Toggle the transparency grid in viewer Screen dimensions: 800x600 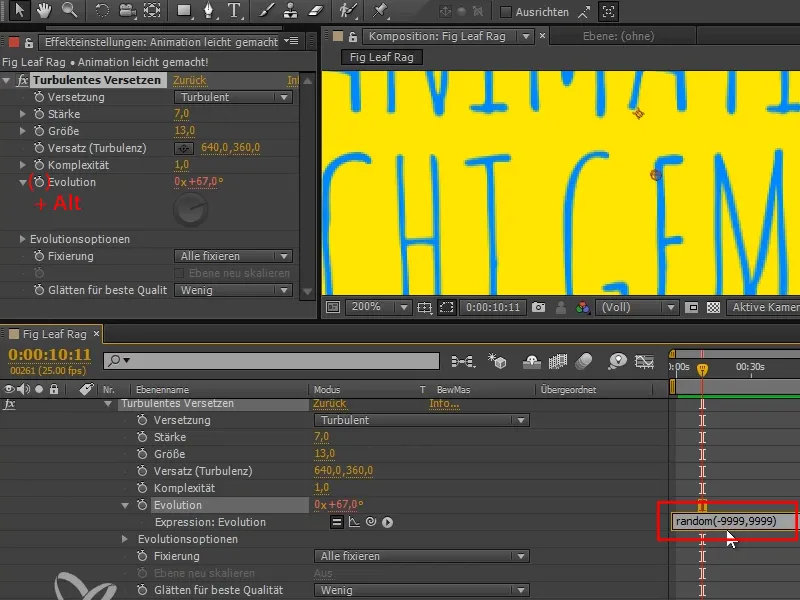pos(713,307)
